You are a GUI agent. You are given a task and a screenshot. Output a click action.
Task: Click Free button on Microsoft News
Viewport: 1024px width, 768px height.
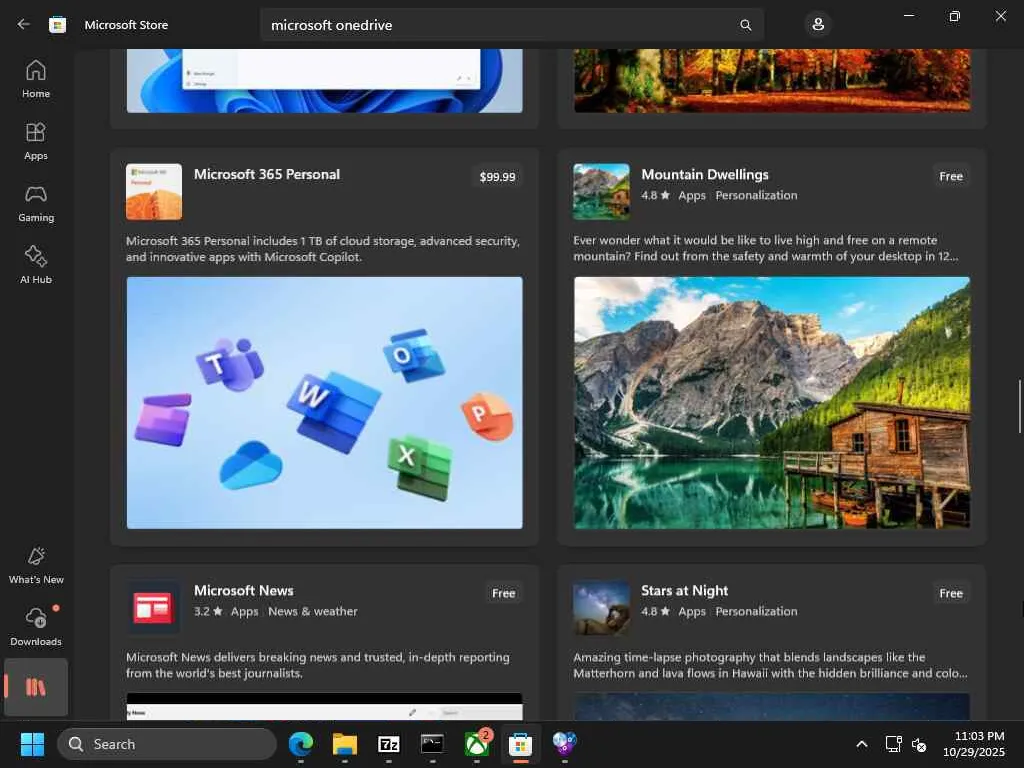(504, 593)
